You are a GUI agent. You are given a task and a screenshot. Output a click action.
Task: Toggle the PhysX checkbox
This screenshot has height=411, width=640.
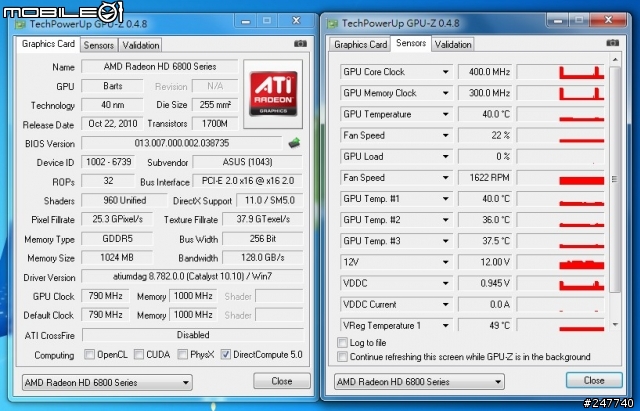point(182,354)
